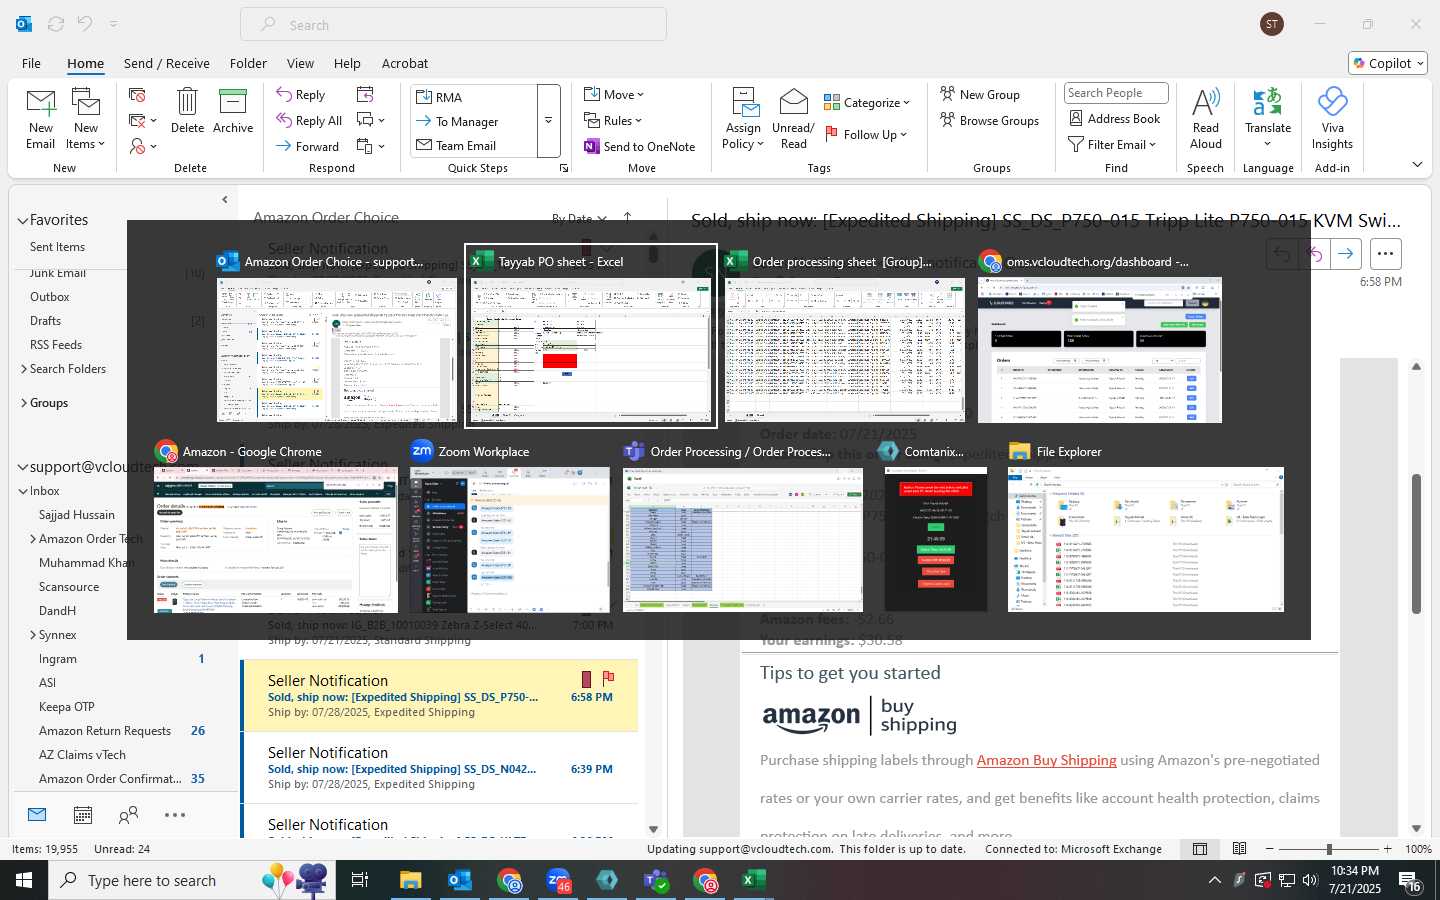Screen dimensions: 1440x900
Task: Open the New Items menu
Action: [86, 118]
